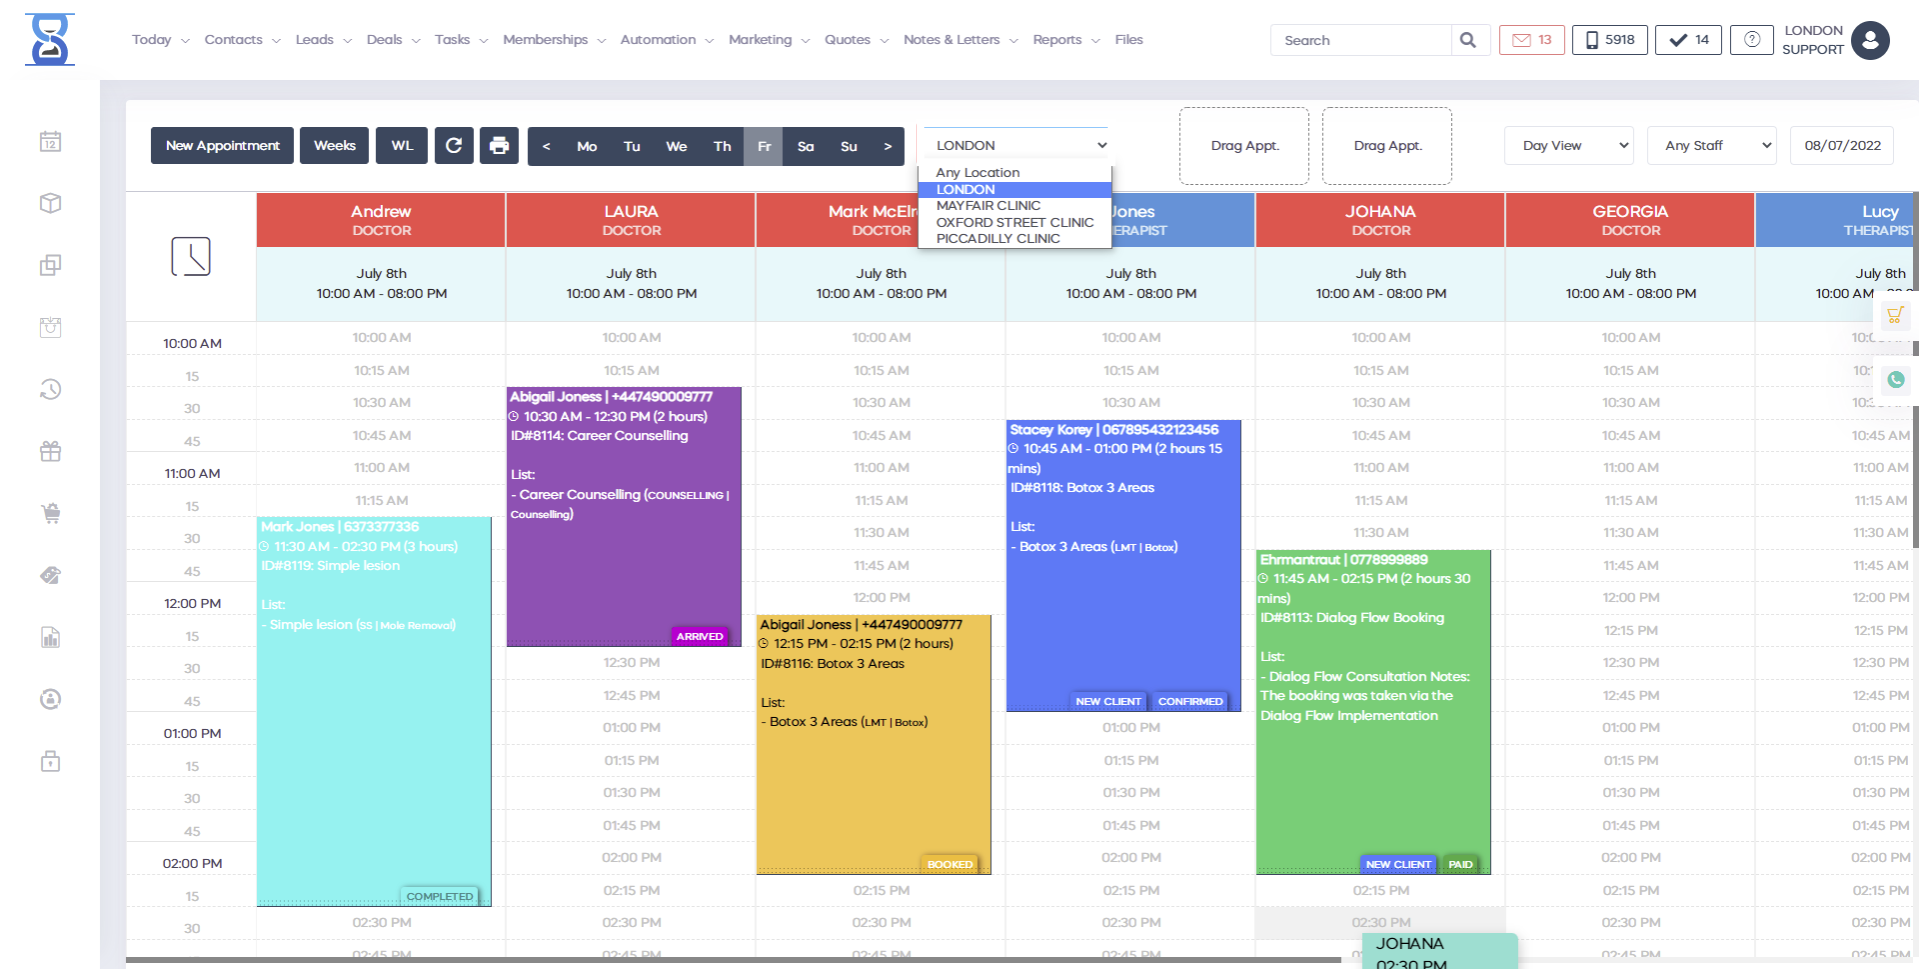Expand the Any Staff dropdown
Viewport: 1920px width, 969px height.
[x=1711, y=146]
